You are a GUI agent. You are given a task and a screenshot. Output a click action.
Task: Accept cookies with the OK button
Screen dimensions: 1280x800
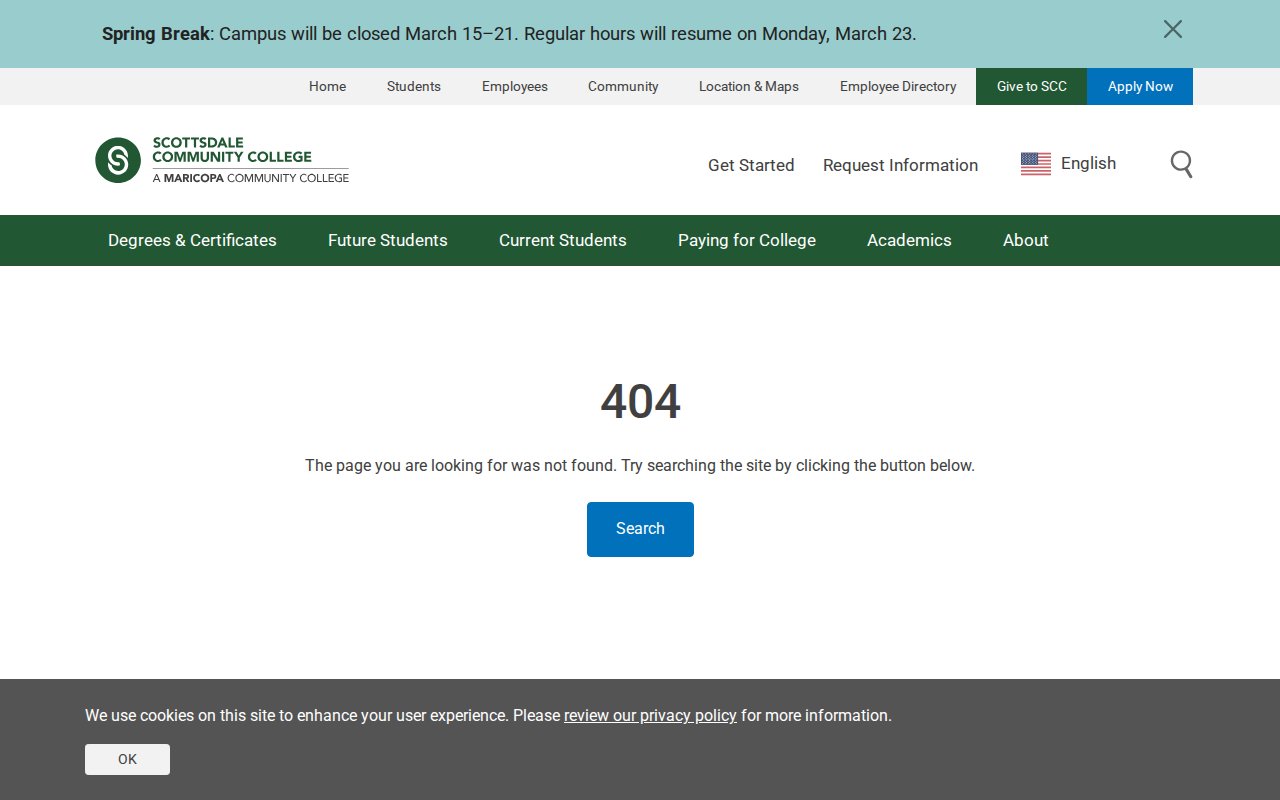pyautogui.click(x=127, y=759)
